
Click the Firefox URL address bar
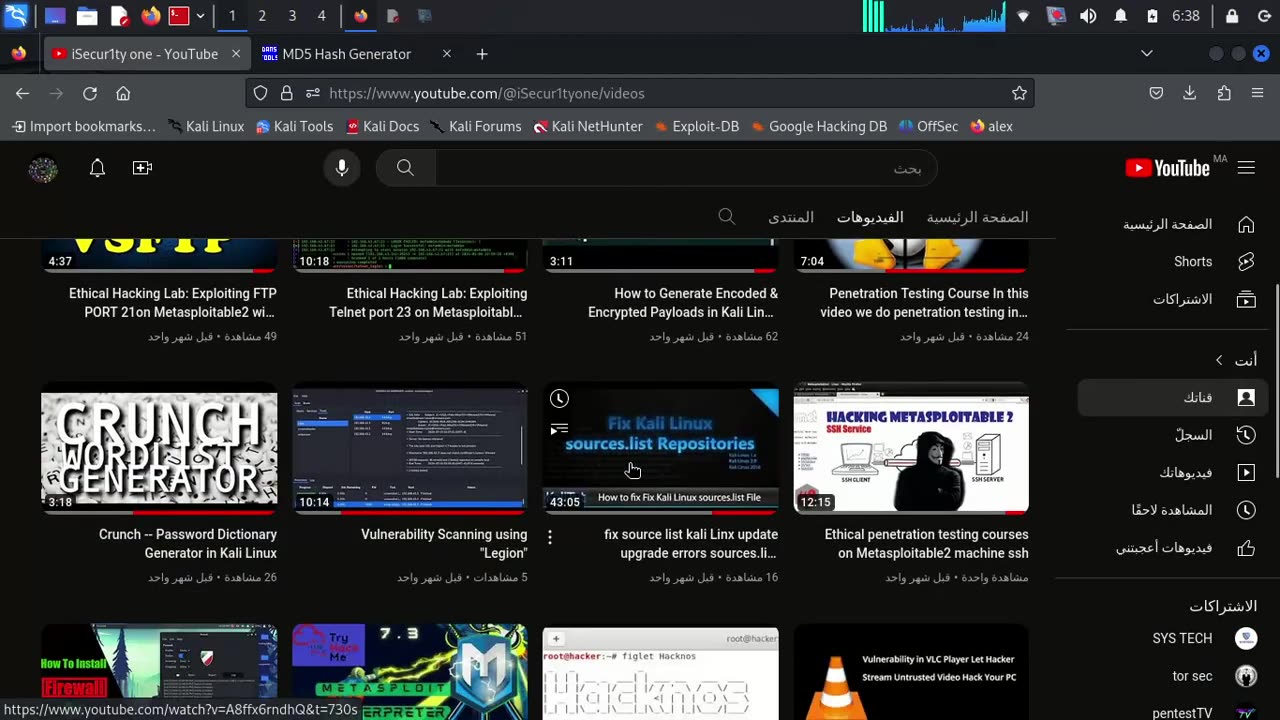(x=640, y=93)
